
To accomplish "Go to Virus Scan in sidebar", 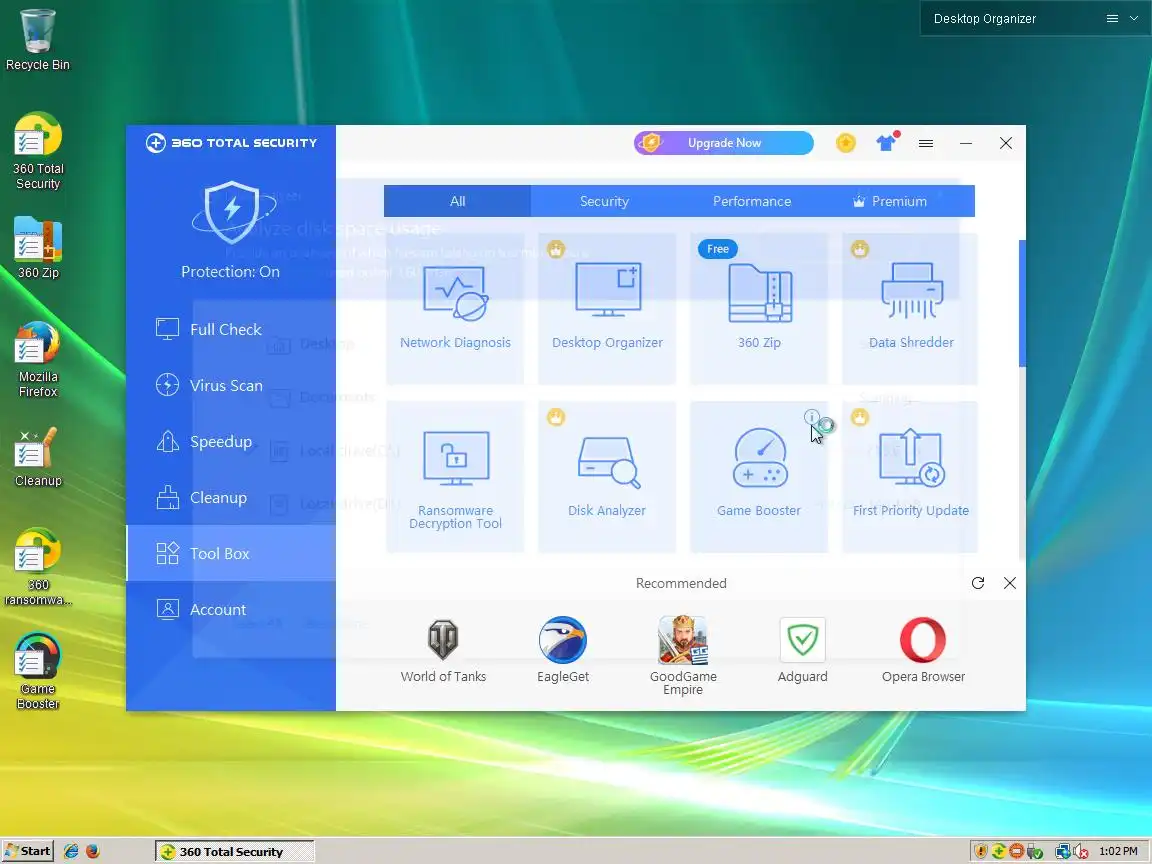I will (x=231, y=385).
